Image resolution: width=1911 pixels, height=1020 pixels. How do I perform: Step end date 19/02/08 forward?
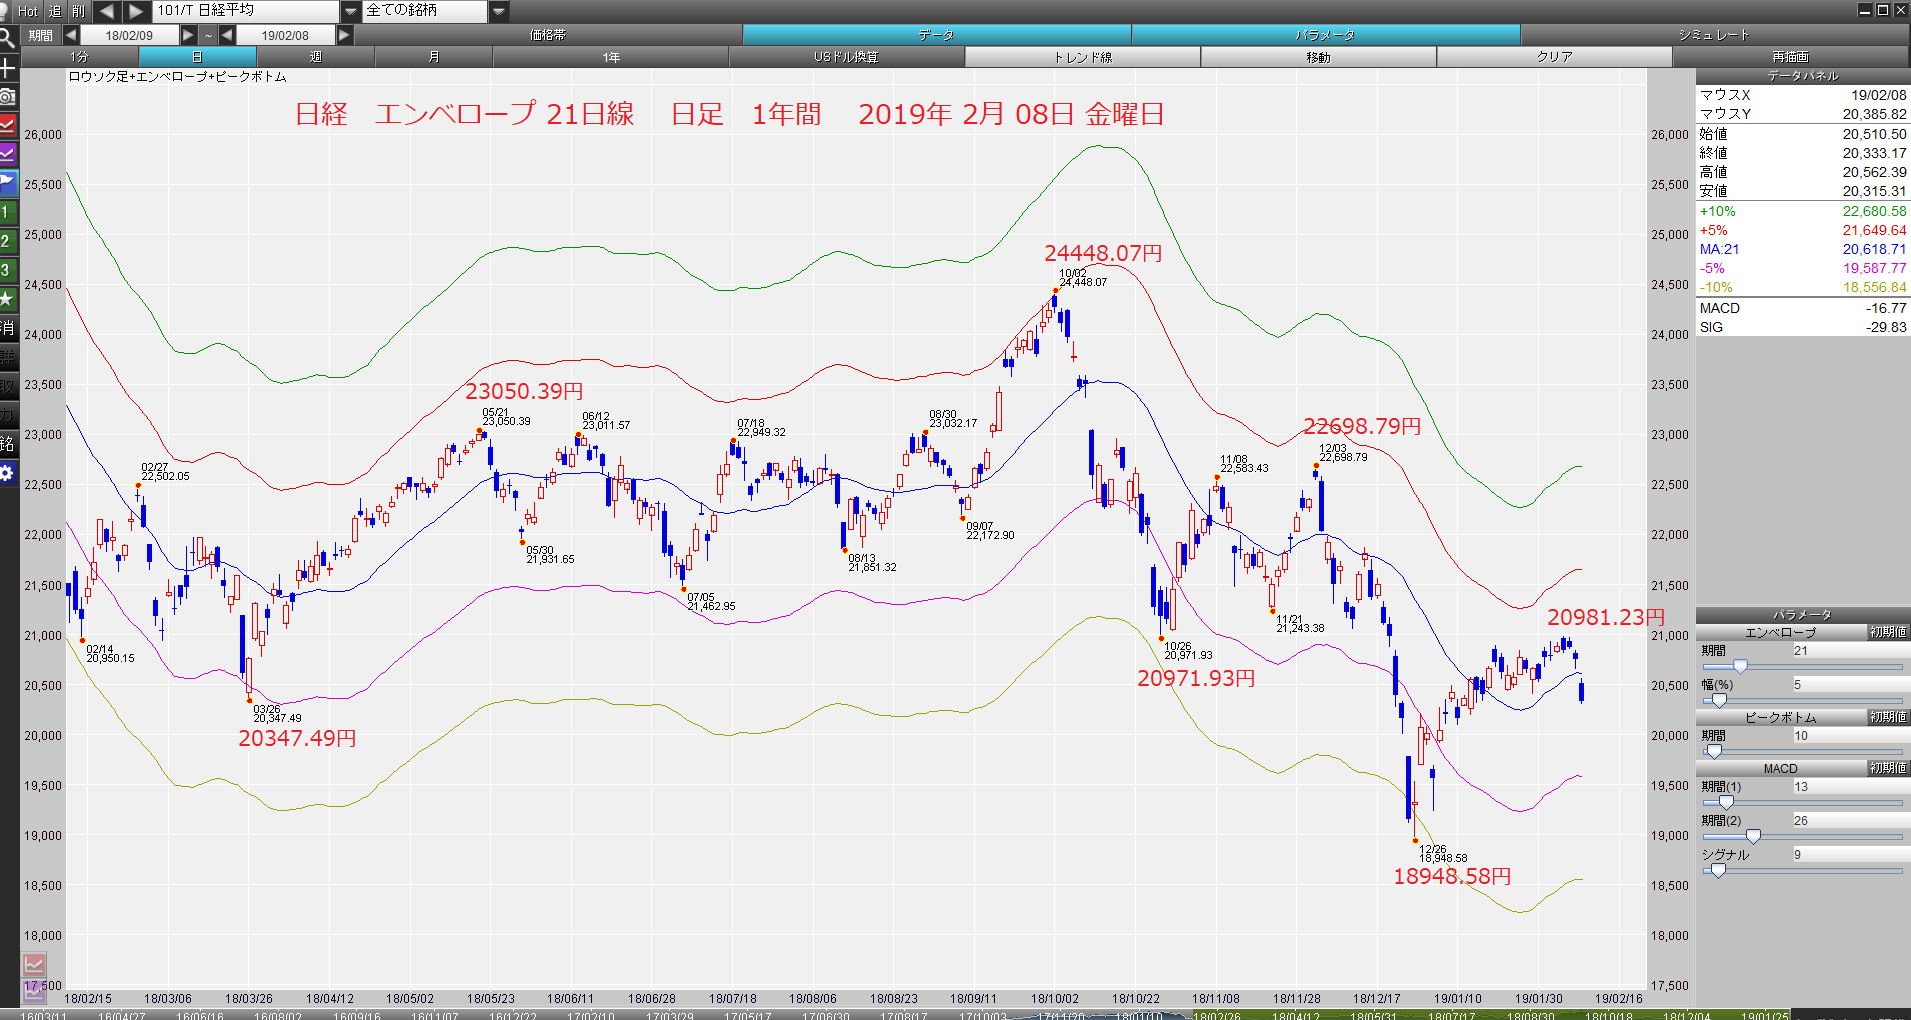point(344,35)
